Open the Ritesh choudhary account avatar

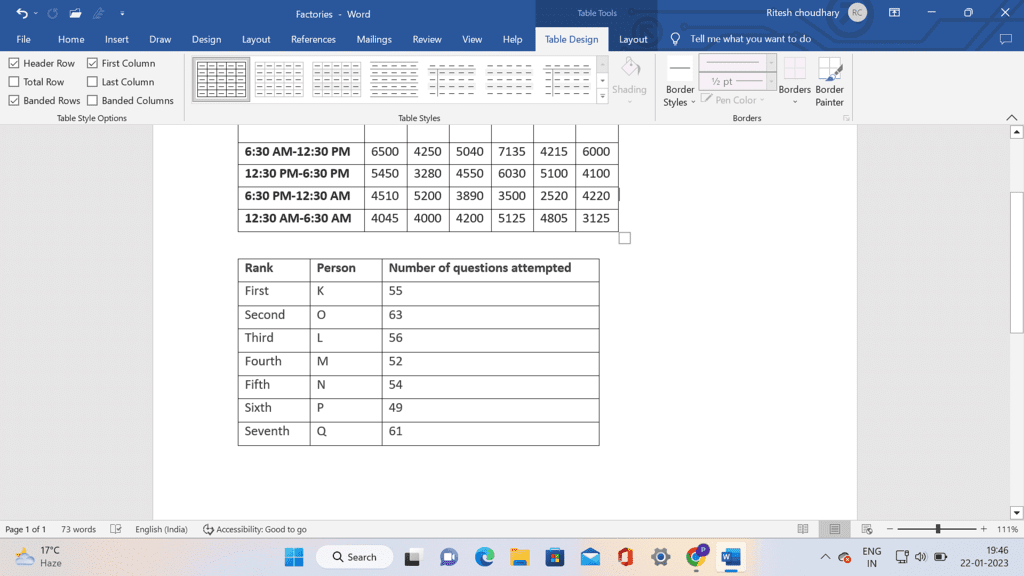click(857, 13)
